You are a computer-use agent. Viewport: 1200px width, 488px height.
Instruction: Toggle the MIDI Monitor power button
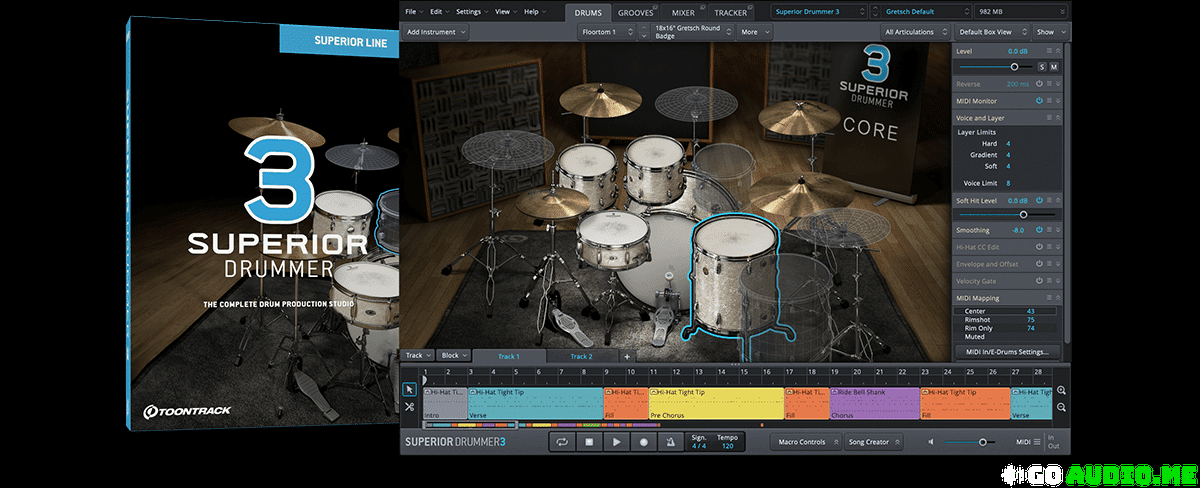tap(1040, 100)
